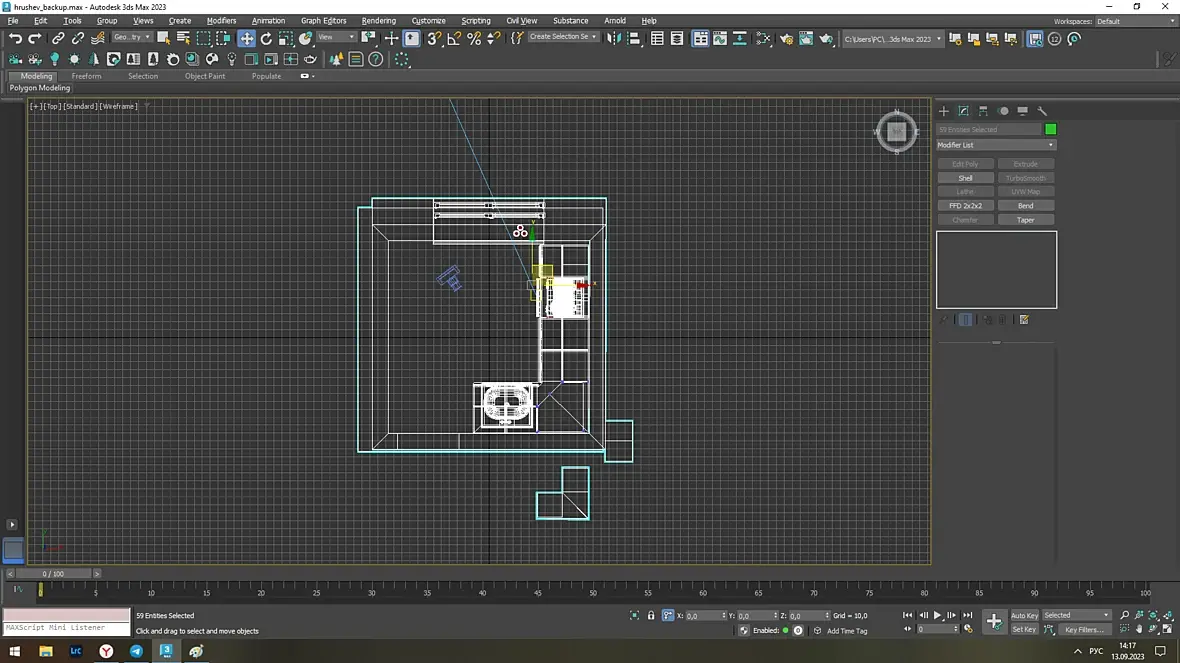Open the Utilities wrench panel
The width and height of the screenshot is (1180, 663).
tap(1042, 111)
